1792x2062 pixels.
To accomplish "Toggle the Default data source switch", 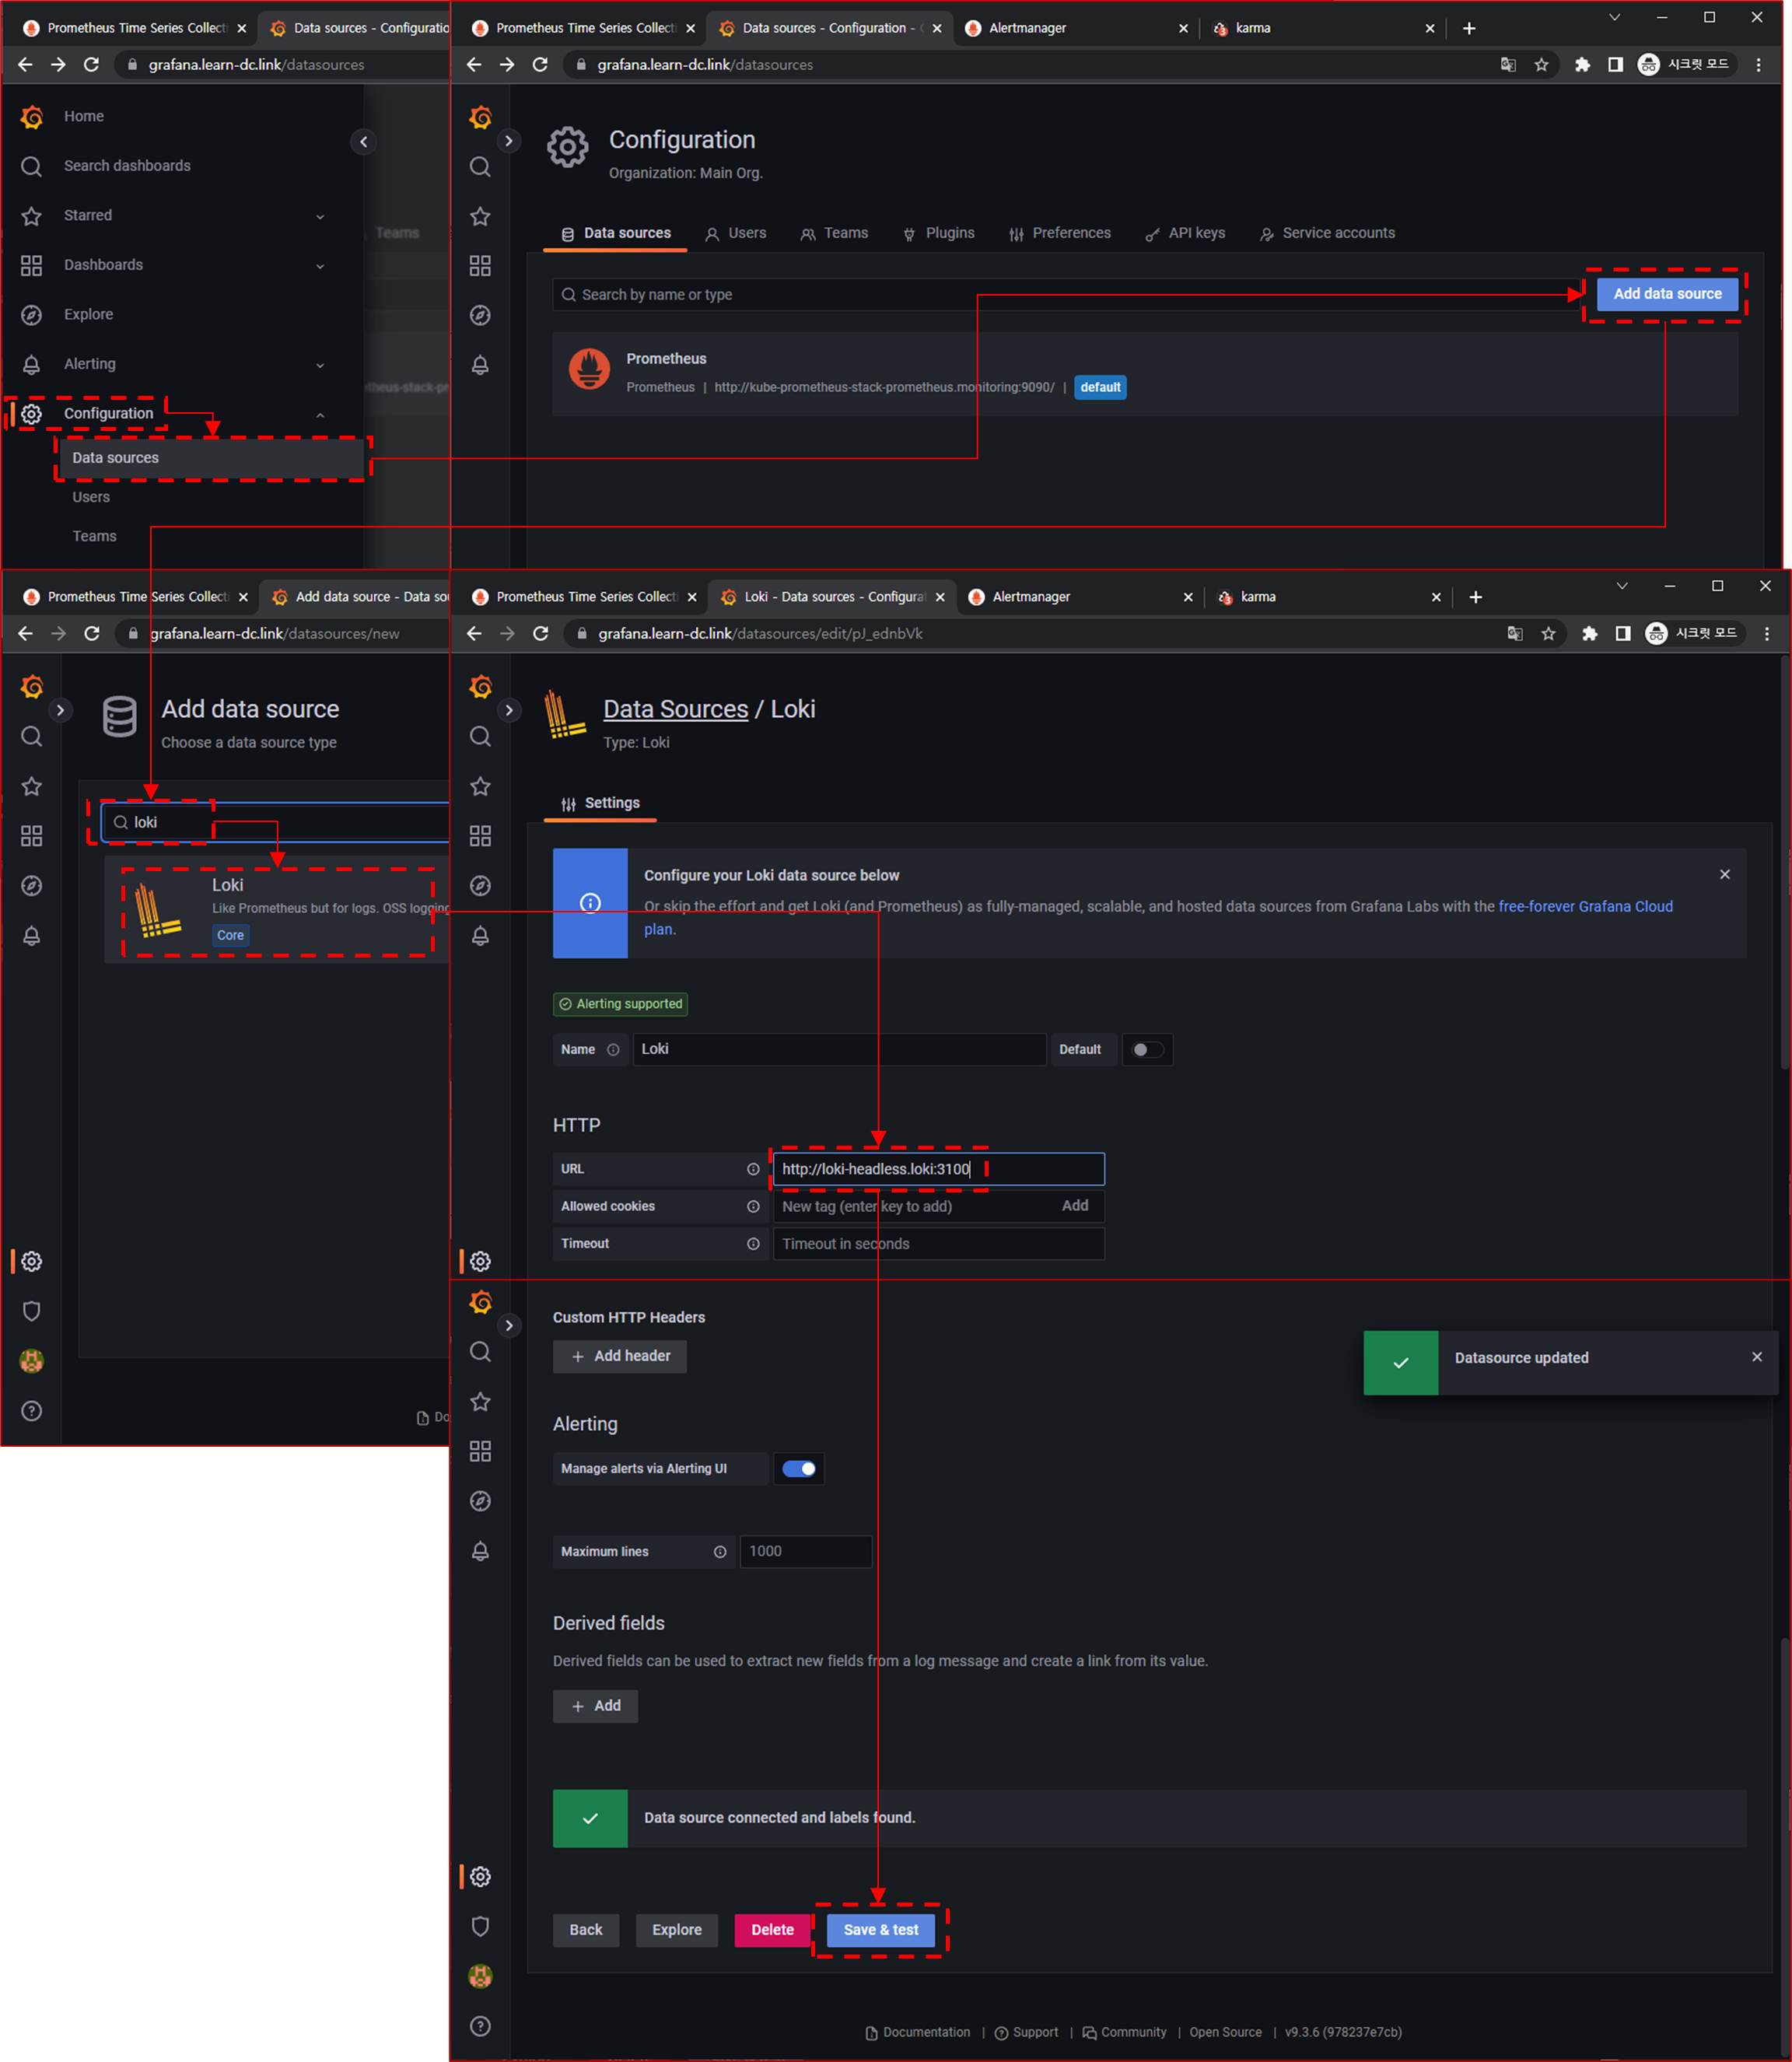I will [1147, 1050].
